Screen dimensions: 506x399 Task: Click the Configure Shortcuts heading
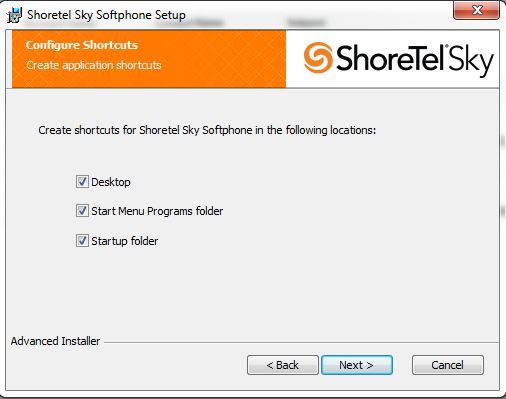82,45
